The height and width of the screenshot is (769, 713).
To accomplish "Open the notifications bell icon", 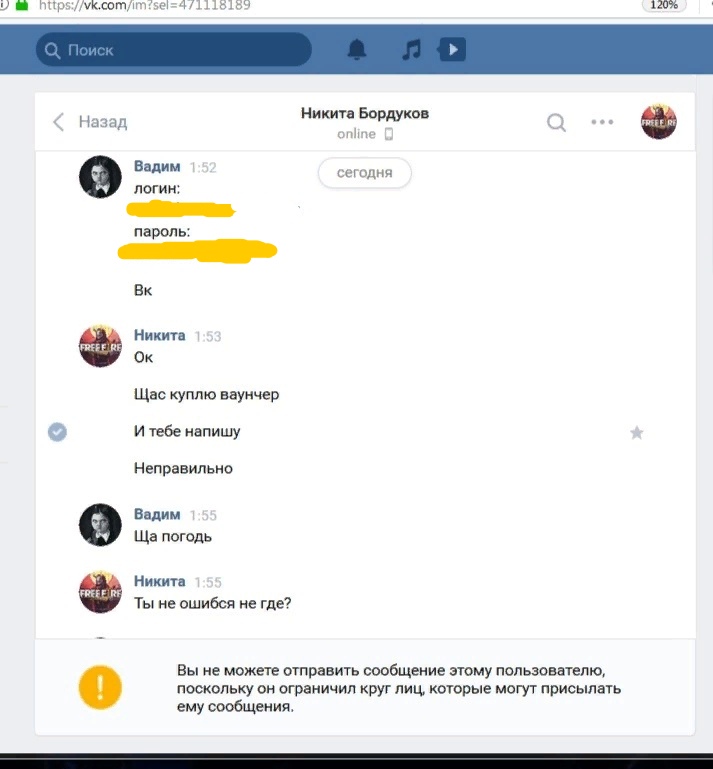I will [356, 50].
